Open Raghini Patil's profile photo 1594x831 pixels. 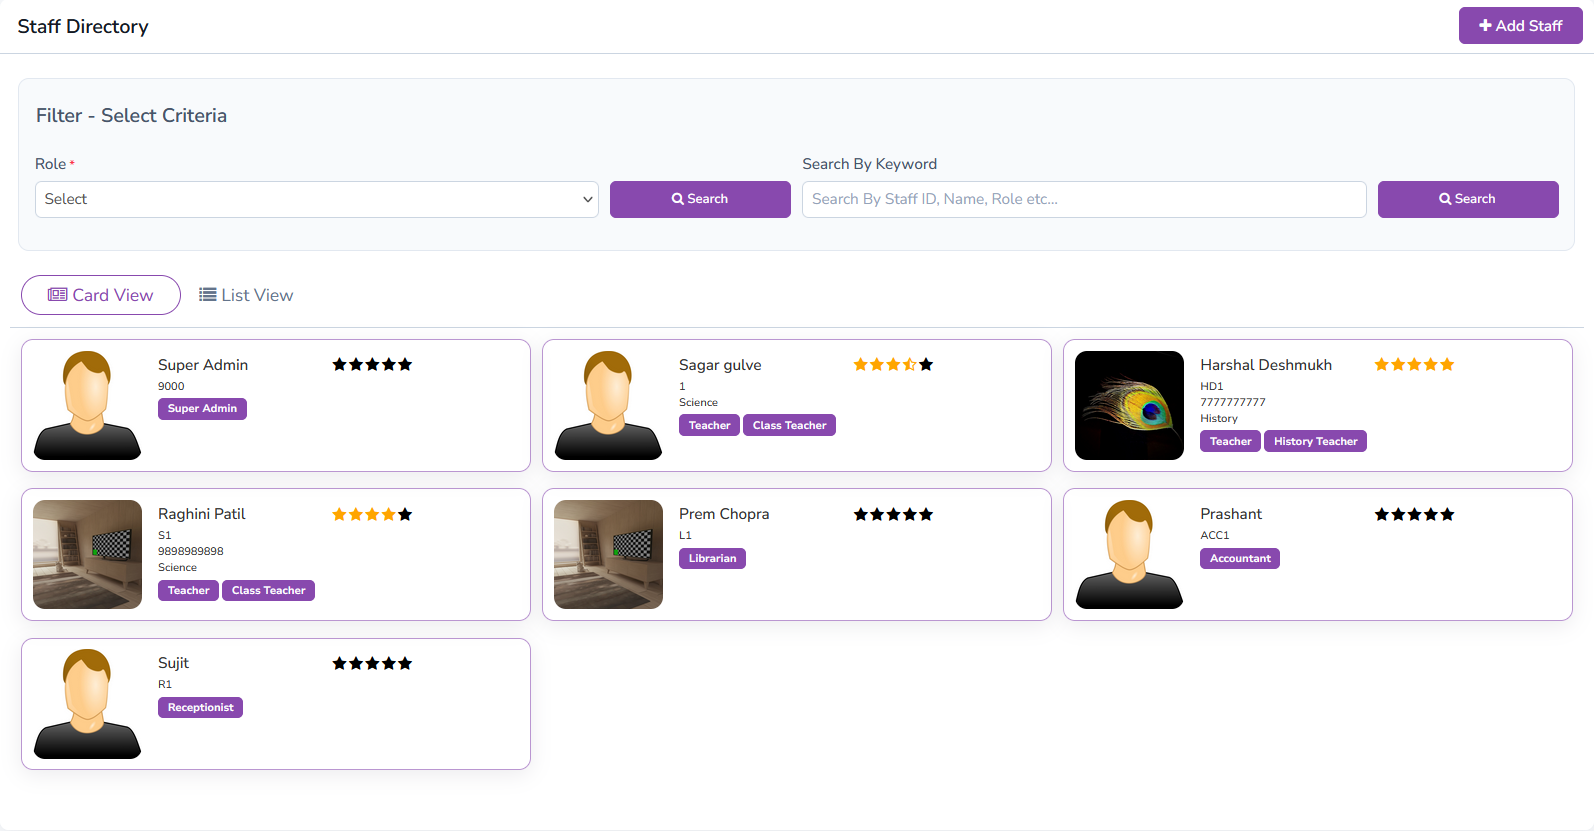pyautogui.click(x=88, y=554)
